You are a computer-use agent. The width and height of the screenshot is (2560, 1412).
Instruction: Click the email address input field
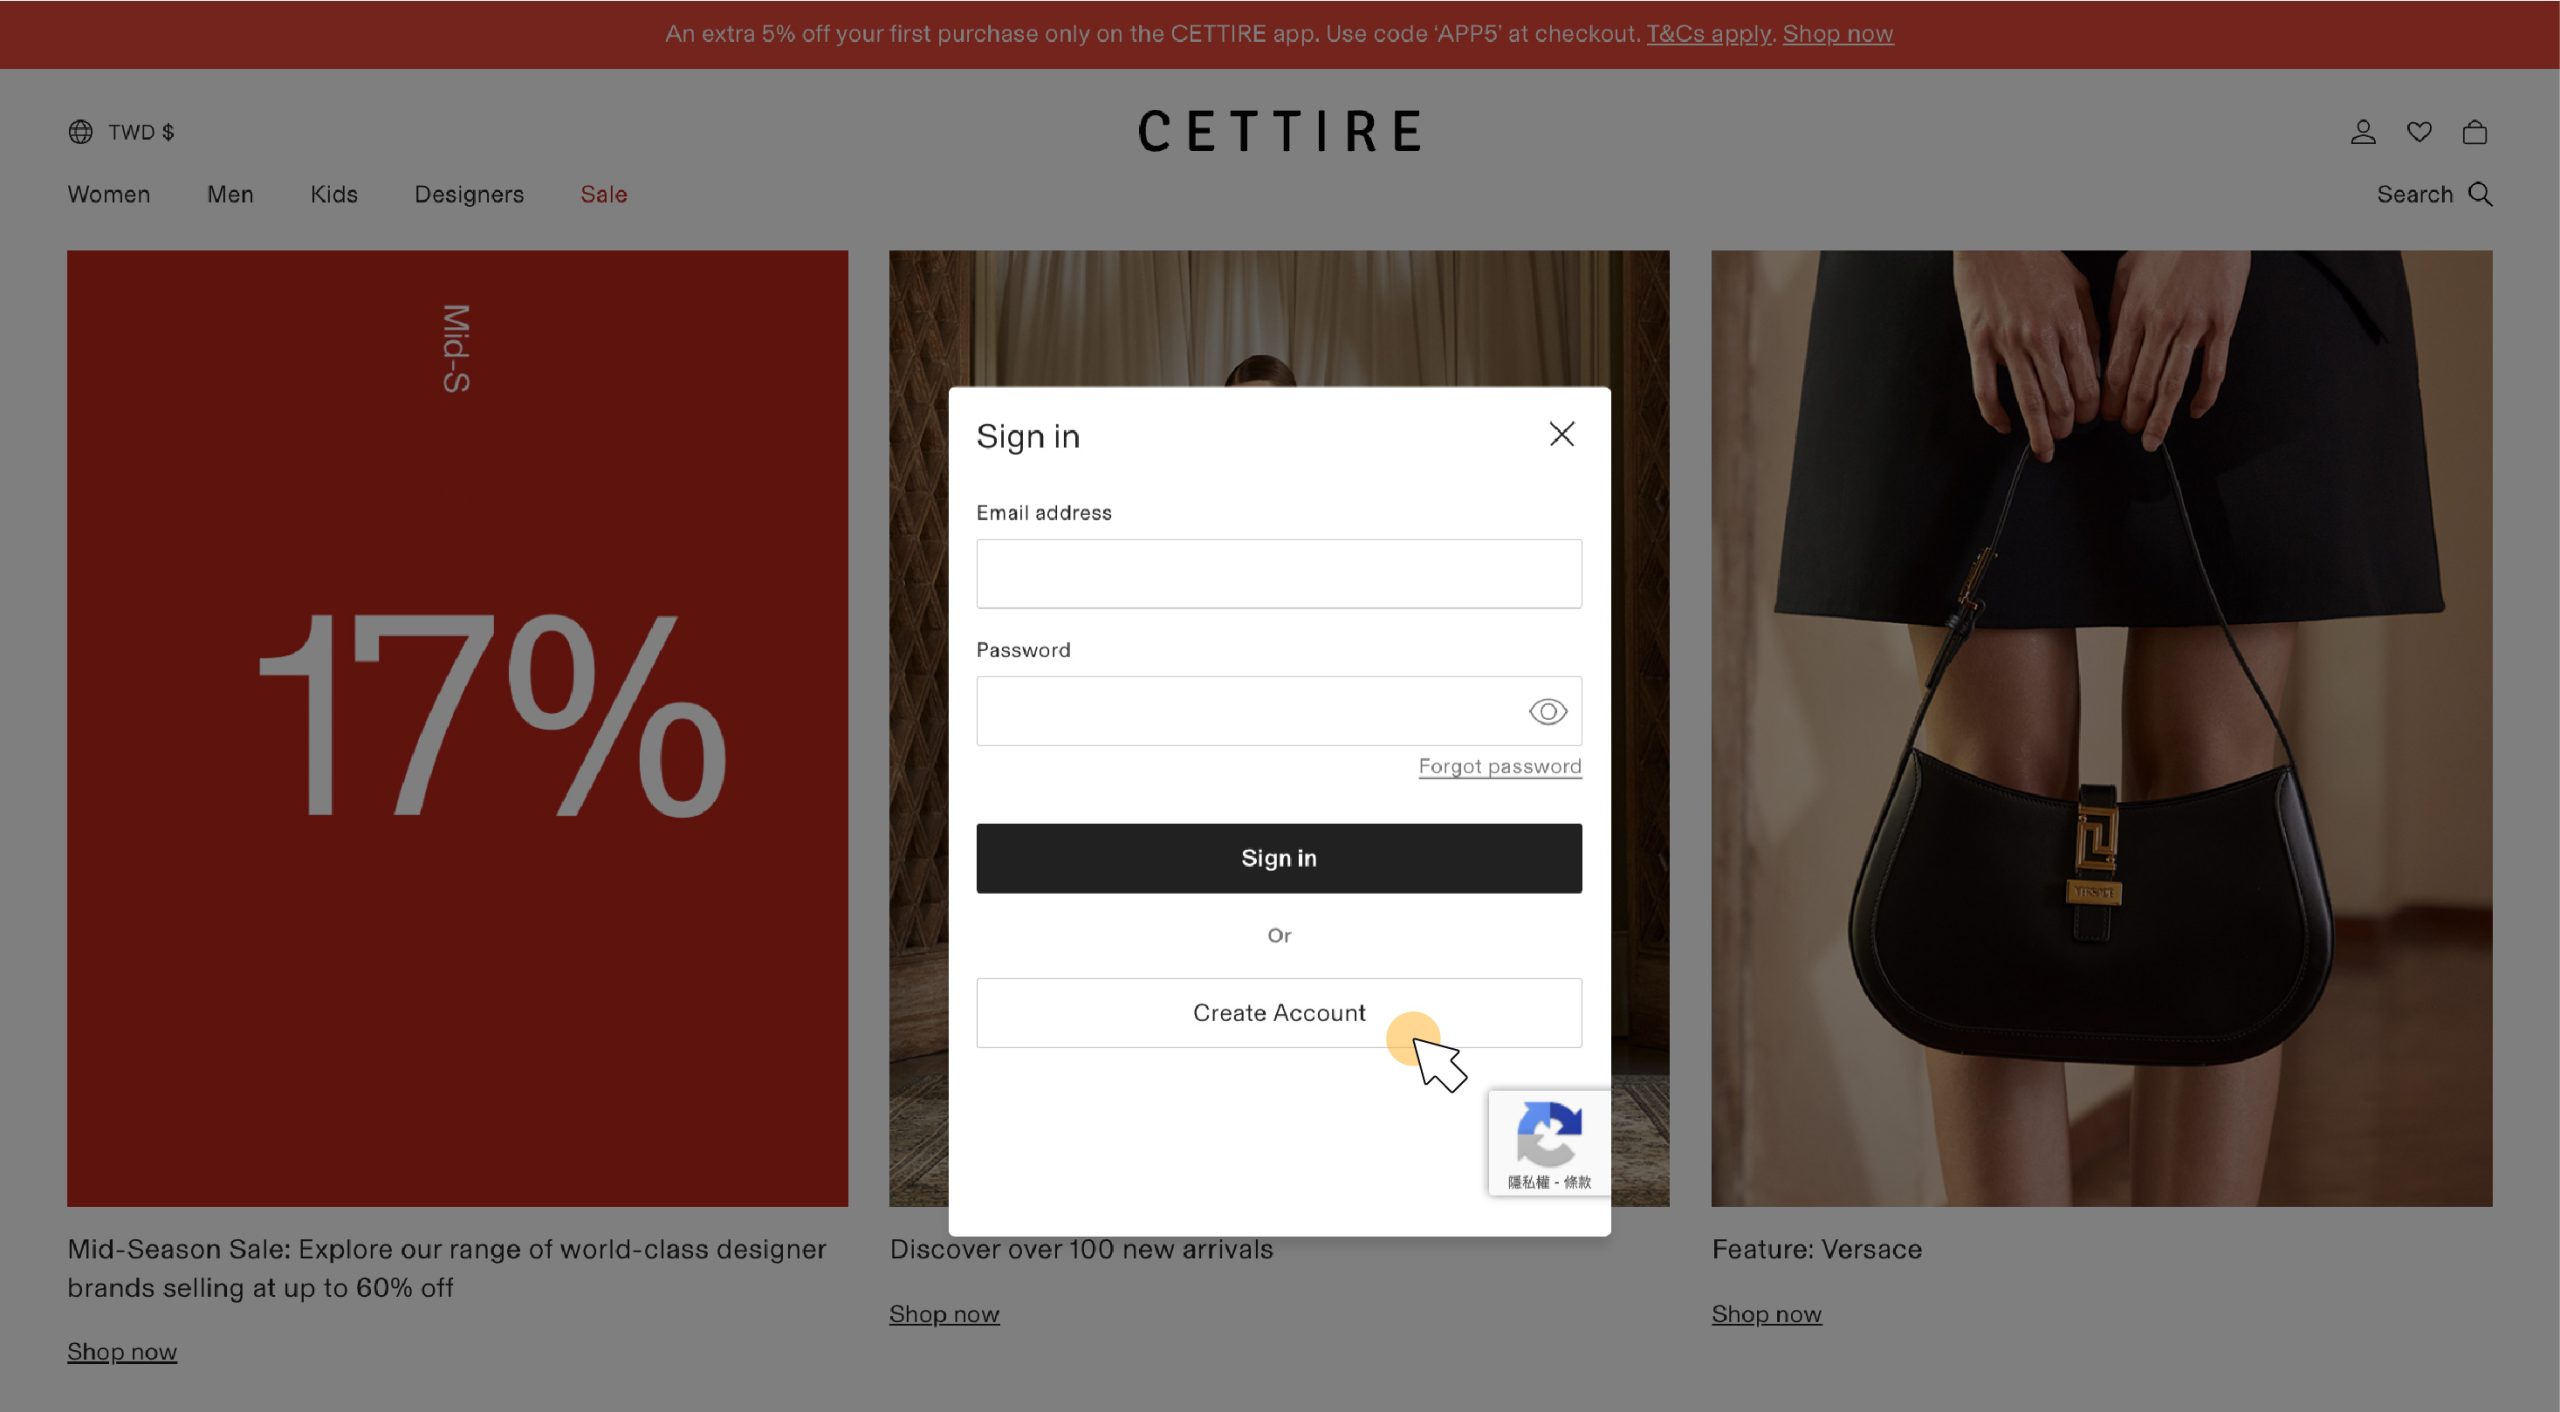tap(1279, 572)
